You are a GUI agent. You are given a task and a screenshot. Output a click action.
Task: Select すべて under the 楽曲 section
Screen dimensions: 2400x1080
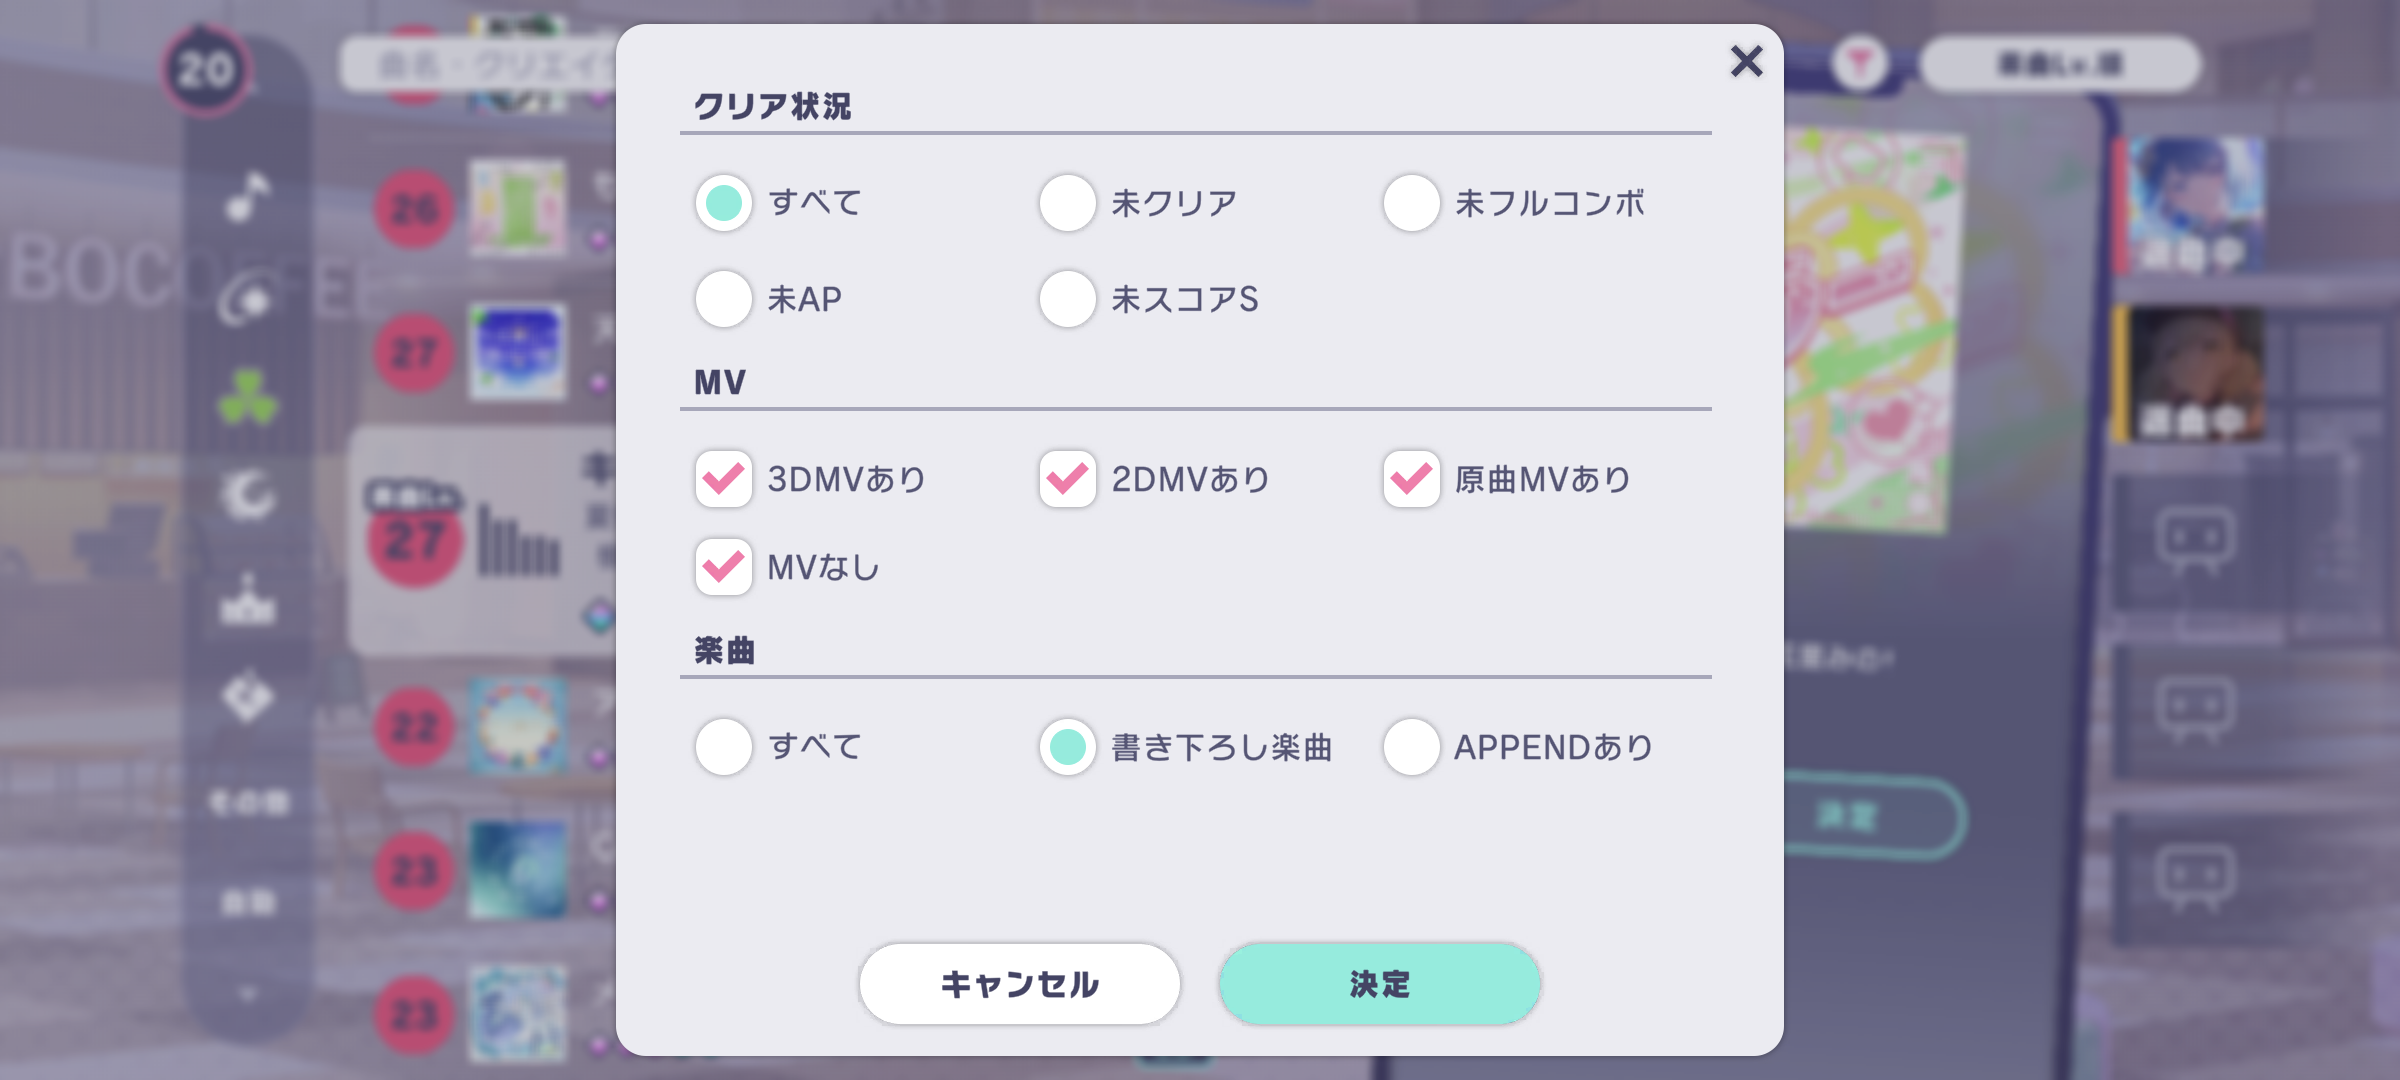[724, 747]
